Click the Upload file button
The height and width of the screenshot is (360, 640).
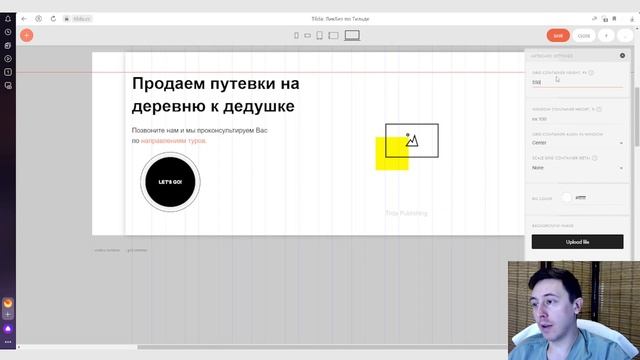(x=577, y=242)
